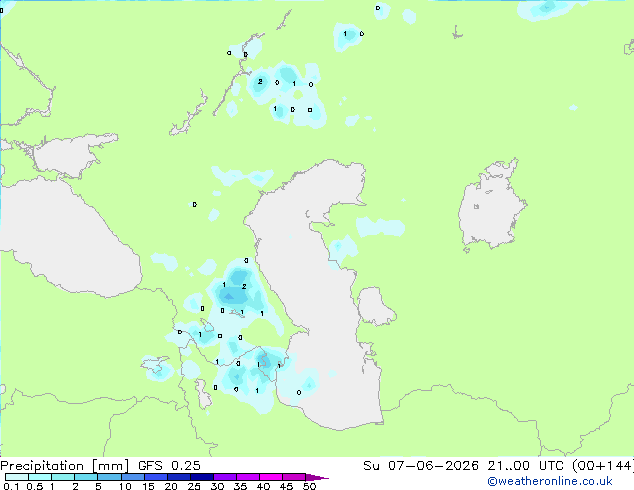Click the 0.1 to 0.5 mm legend swatch
The image size is (634, 490).
pos(17,477)
